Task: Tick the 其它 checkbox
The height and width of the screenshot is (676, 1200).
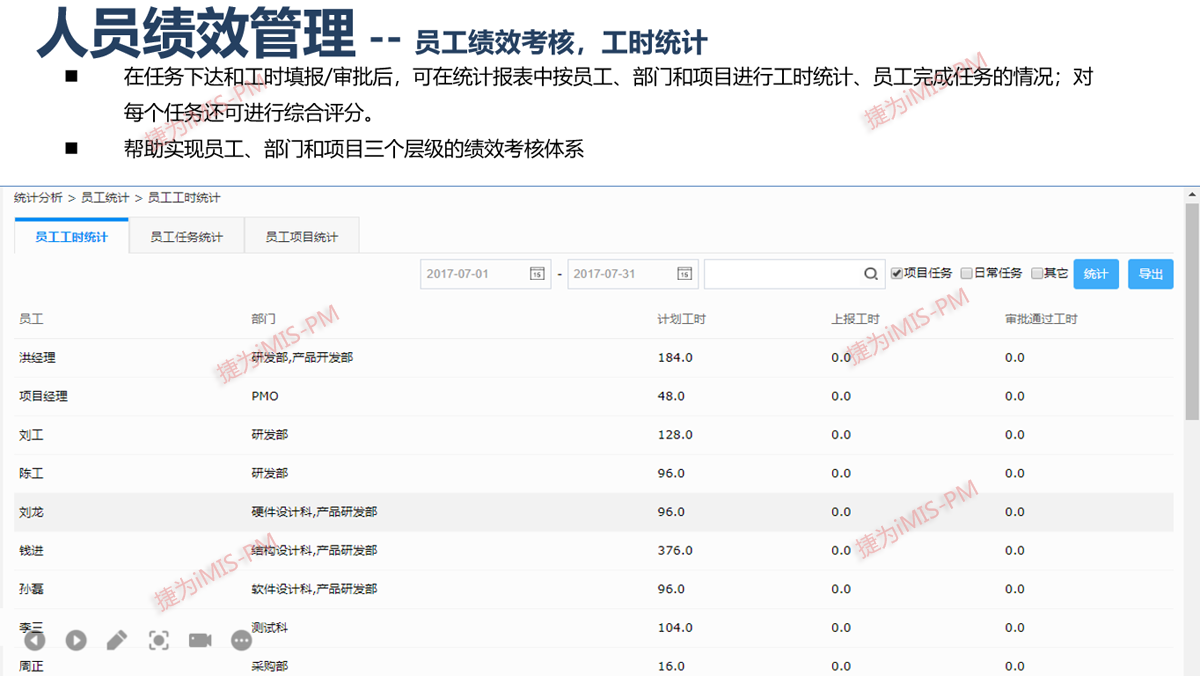Action: pyautogui.click(x=1037, y=273)
